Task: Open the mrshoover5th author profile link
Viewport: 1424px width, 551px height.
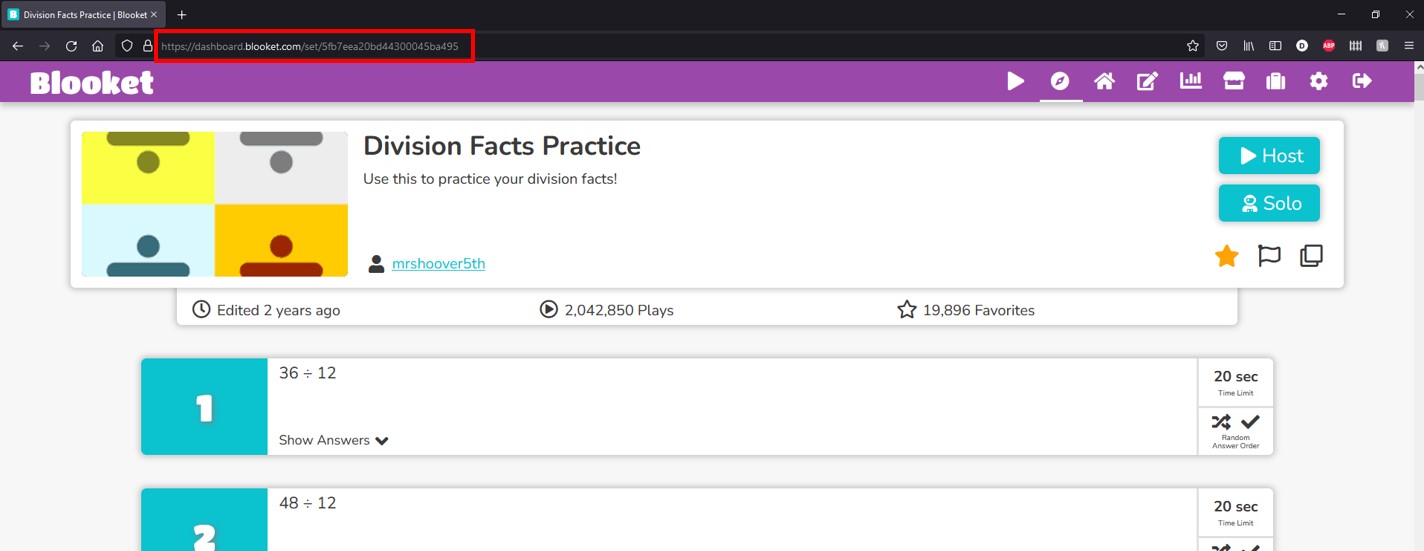Action: (x=438, y=264)
